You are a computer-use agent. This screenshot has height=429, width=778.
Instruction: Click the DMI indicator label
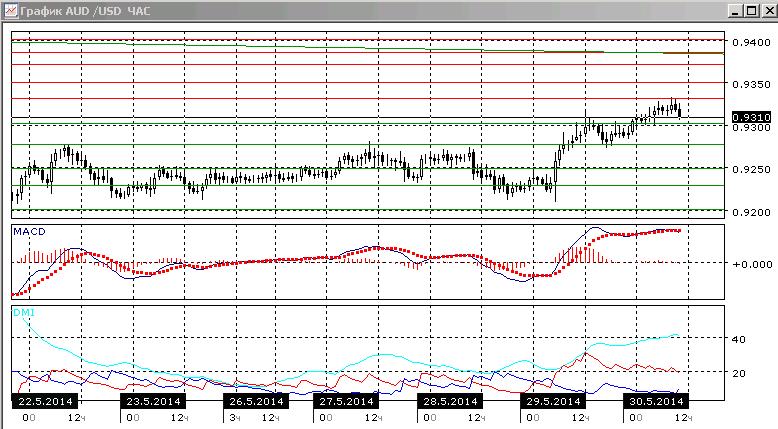coord(24,312)
